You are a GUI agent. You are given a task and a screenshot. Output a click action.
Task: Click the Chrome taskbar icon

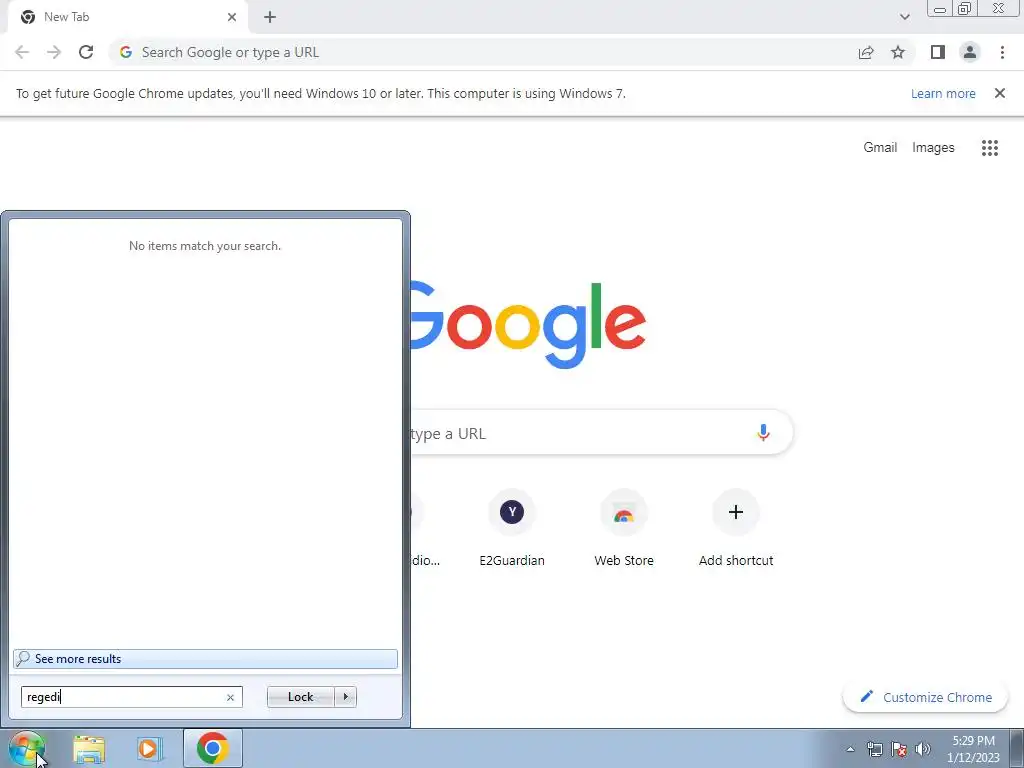click(213, 748)
